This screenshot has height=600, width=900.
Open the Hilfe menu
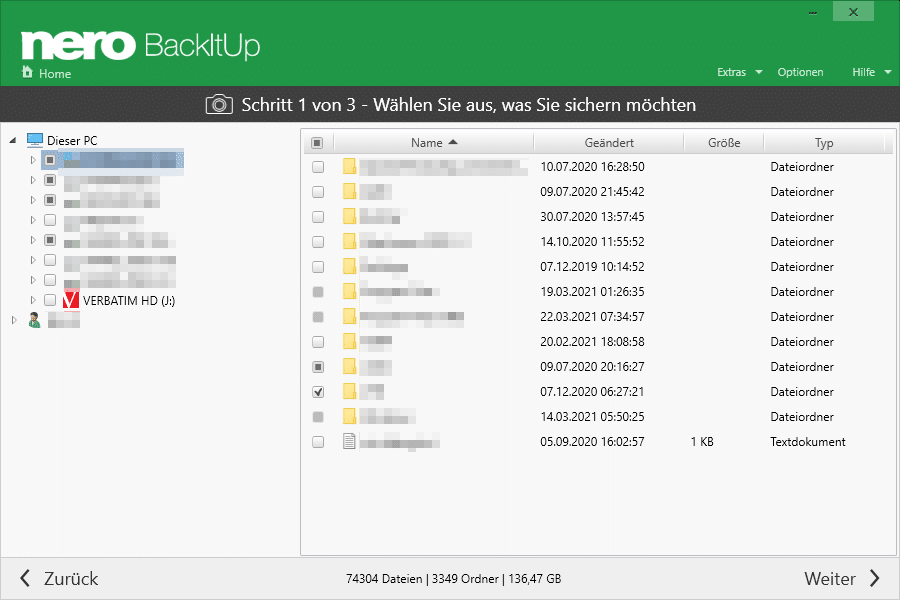871,72
